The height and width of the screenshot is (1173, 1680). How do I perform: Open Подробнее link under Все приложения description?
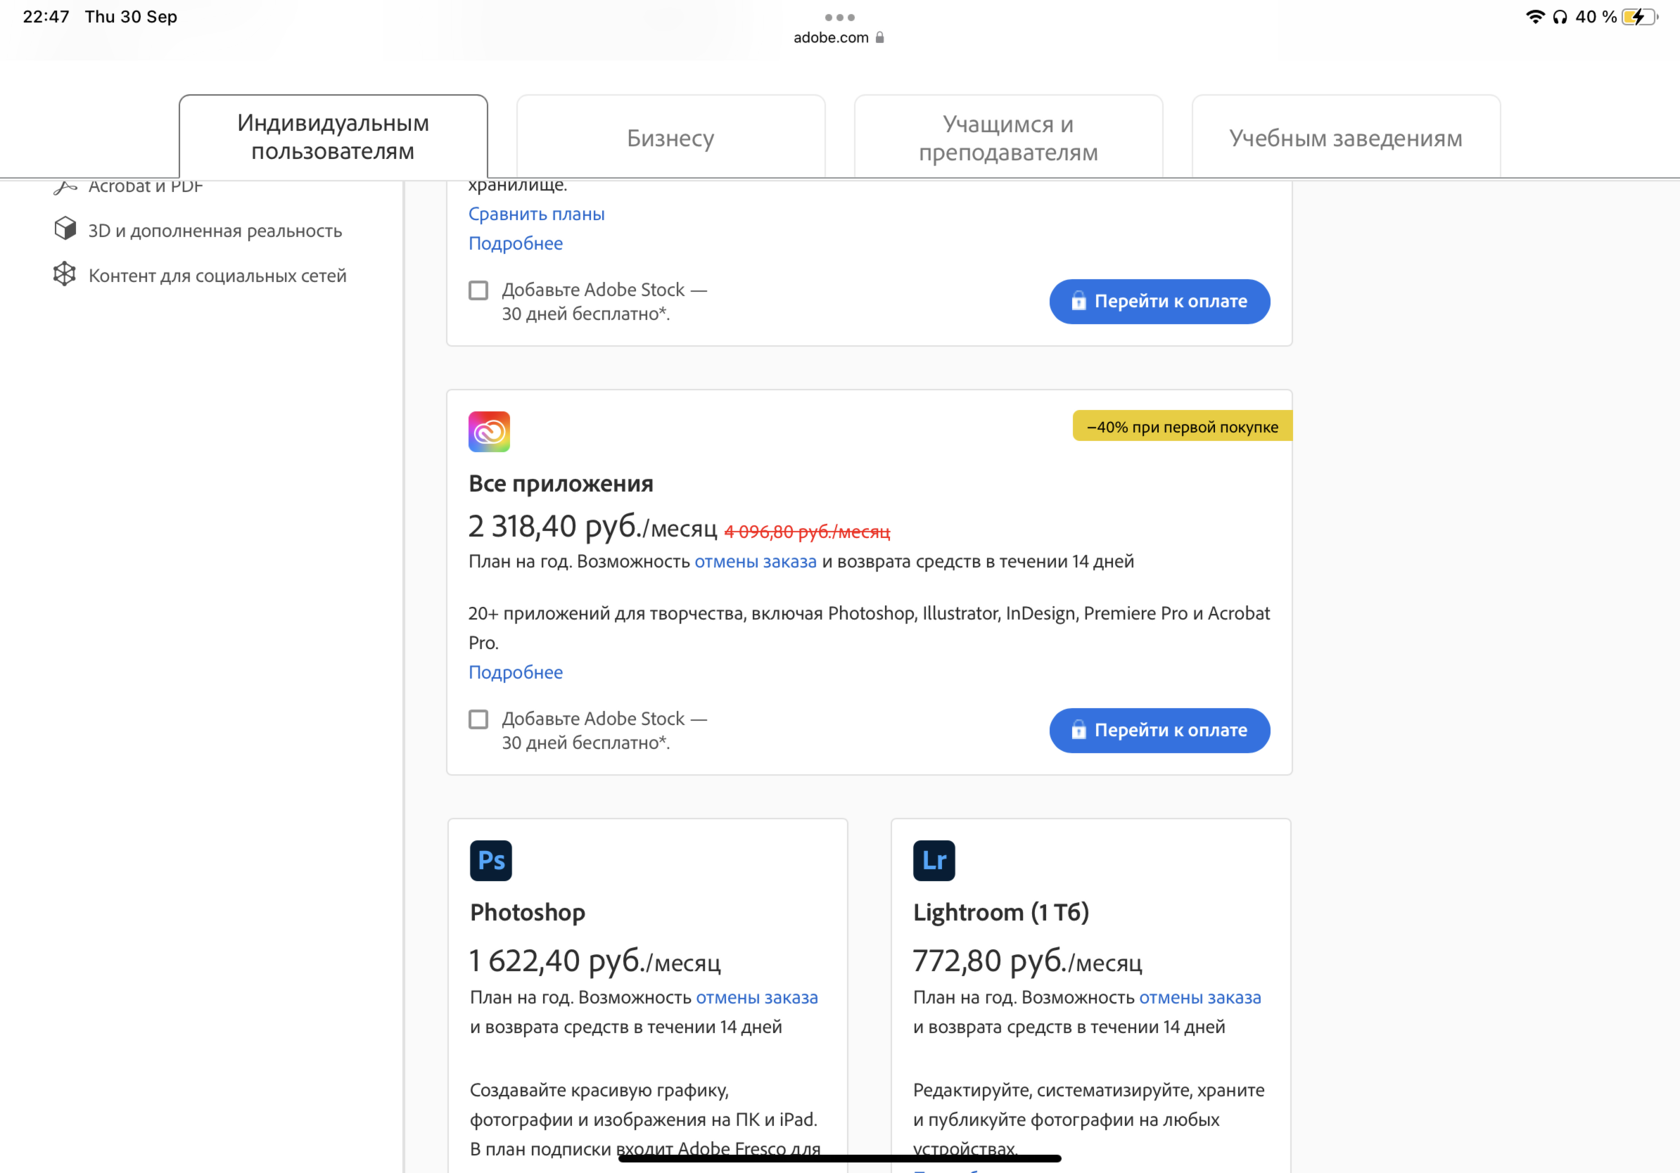tap(515, 672)
